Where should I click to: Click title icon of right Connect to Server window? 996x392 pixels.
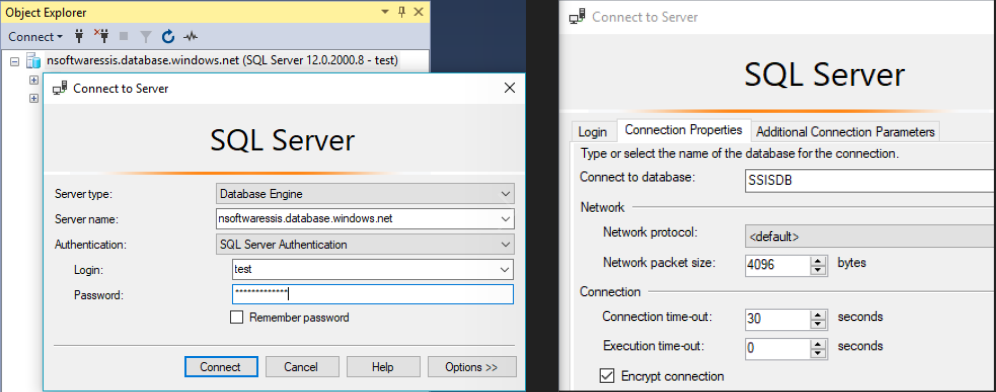tap(577, 17)
